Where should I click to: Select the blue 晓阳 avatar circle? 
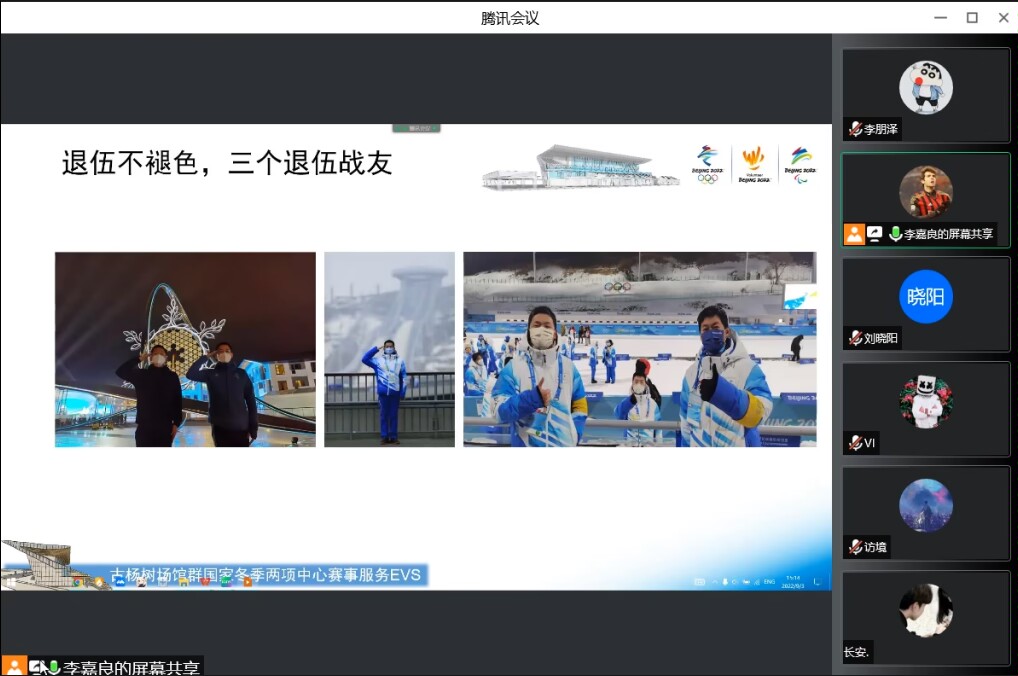point(925,297)
